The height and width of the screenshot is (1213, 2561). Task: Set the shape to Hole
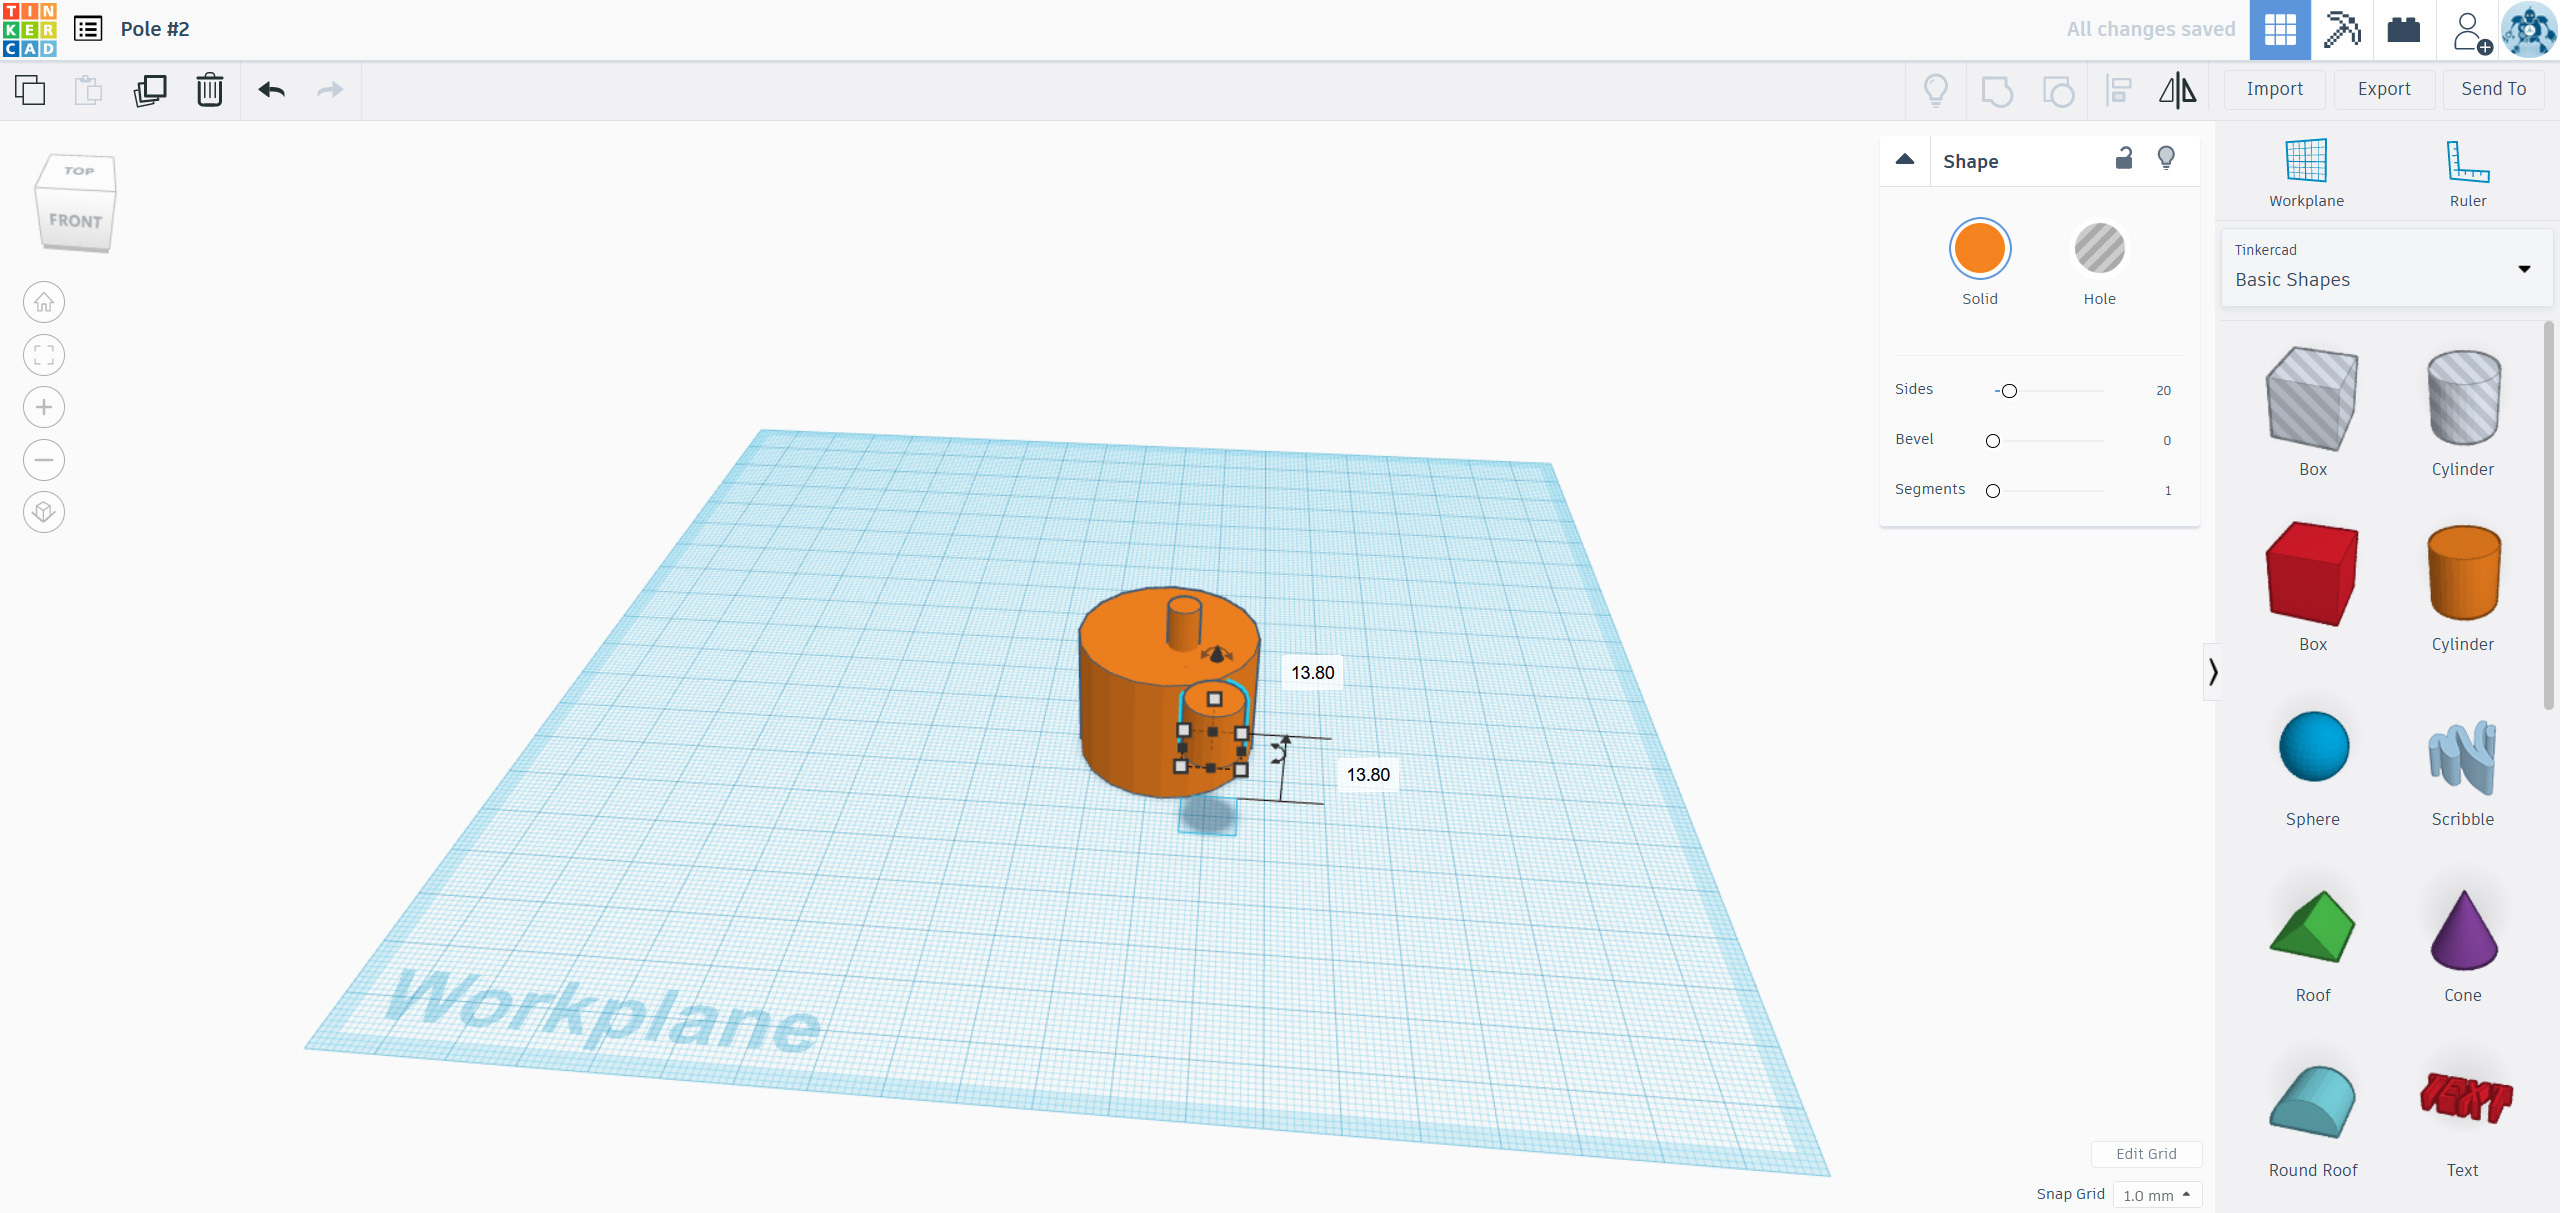coord(2099,249)
